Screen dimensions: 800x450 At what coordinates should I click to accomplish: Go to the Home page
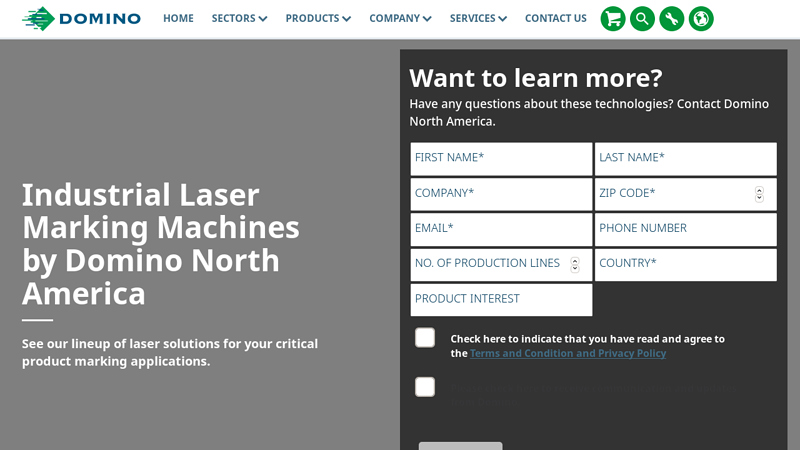tap(178, 18)
